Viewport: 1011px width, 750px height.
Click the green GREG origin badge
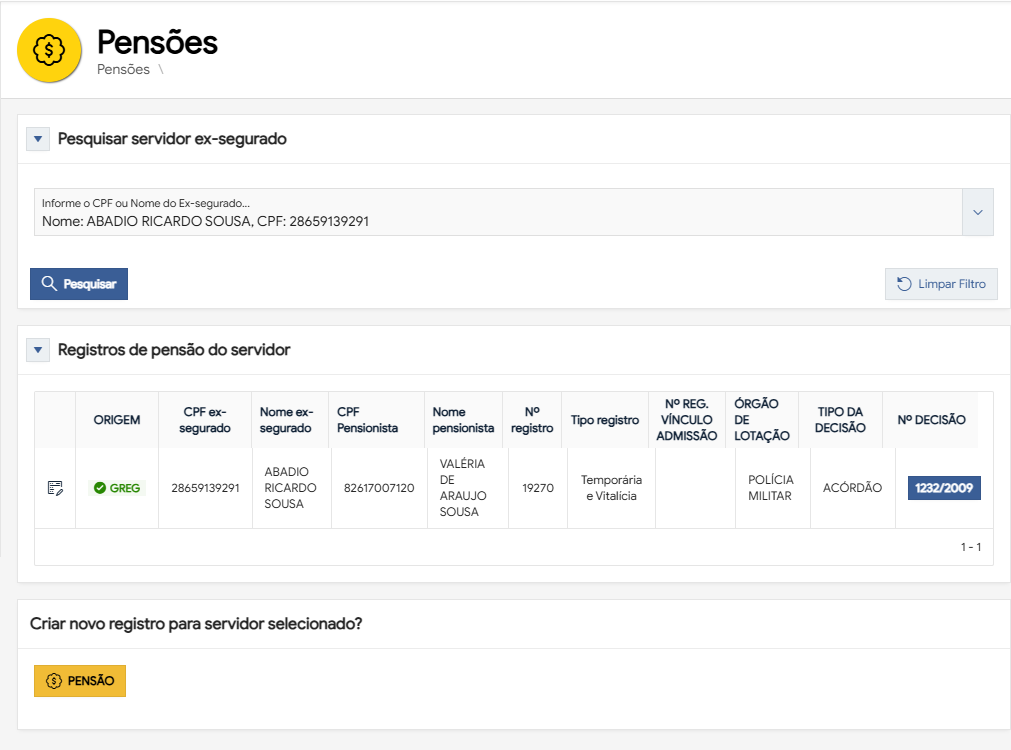(117, 488)
